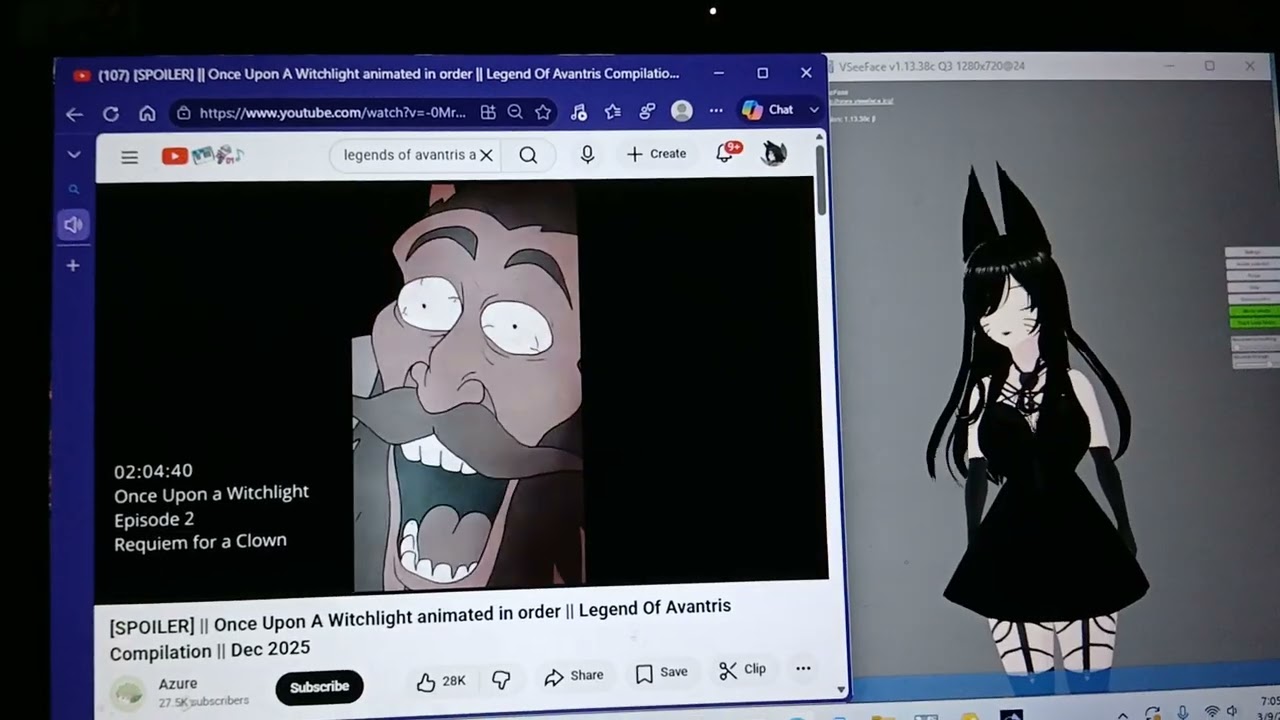Click the YouTube page vertical scrollbar
Viewport: 1280px width, 720px height.
[x=821, y=180]
